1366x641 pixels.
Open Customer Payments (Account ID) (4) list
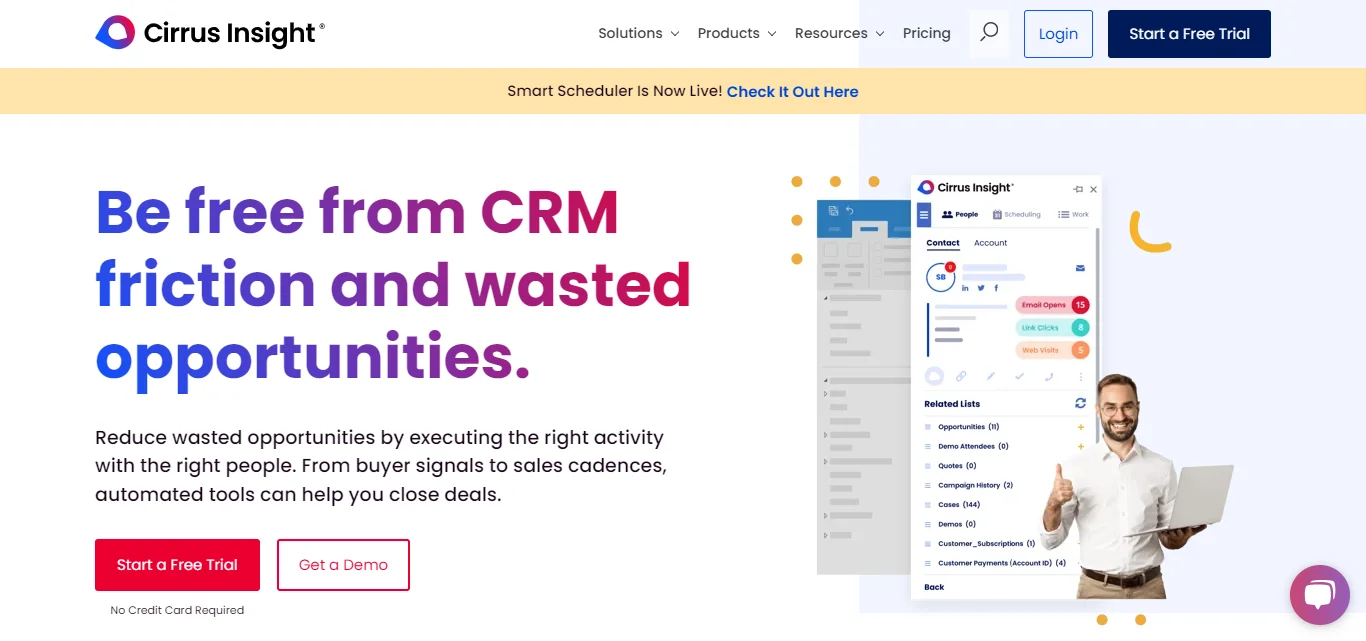(1002, 563)
